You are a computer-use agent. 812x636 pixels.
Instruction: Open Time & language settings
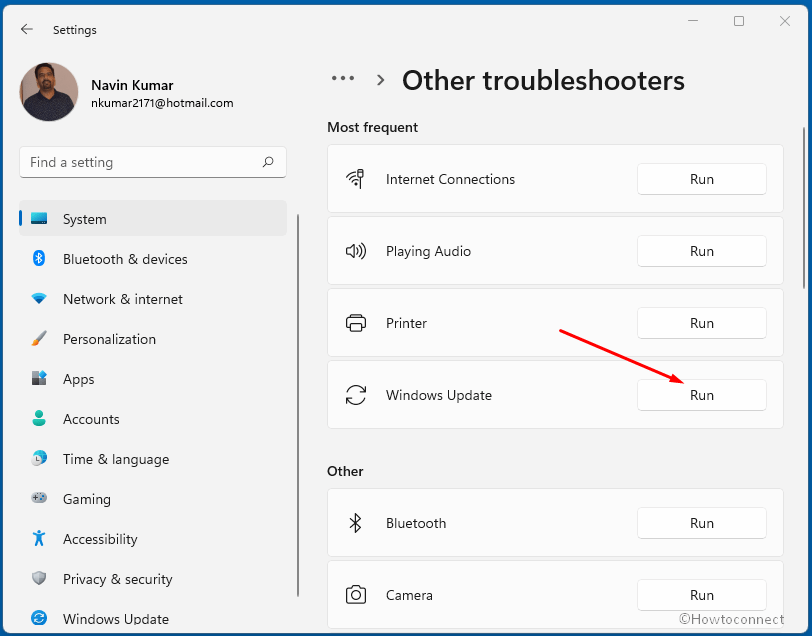153,459
